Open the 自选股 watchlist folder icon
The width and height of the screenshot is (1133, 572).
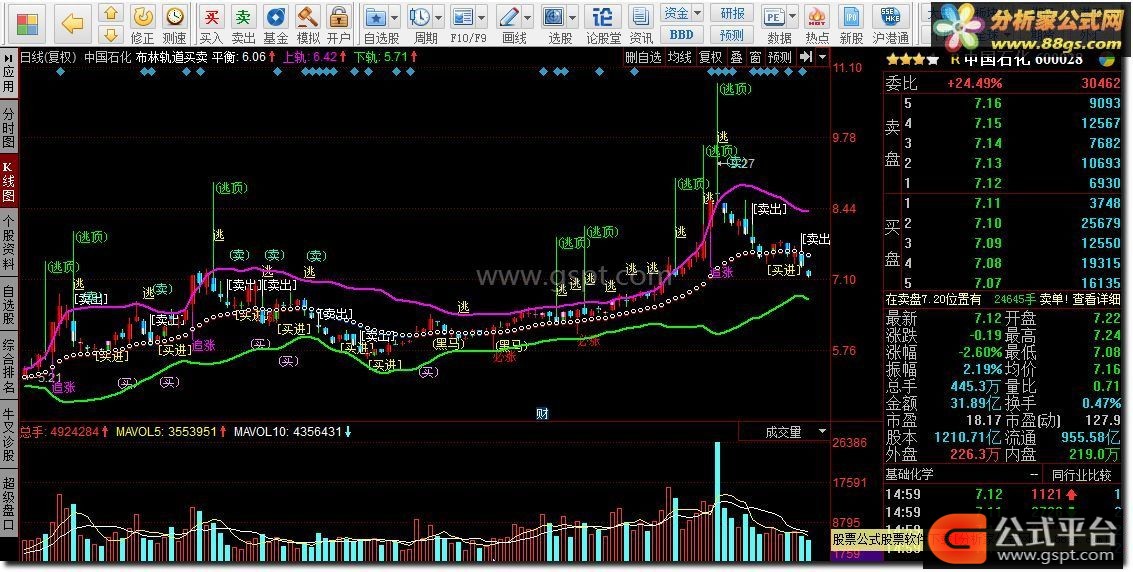(x=375, y=17)
